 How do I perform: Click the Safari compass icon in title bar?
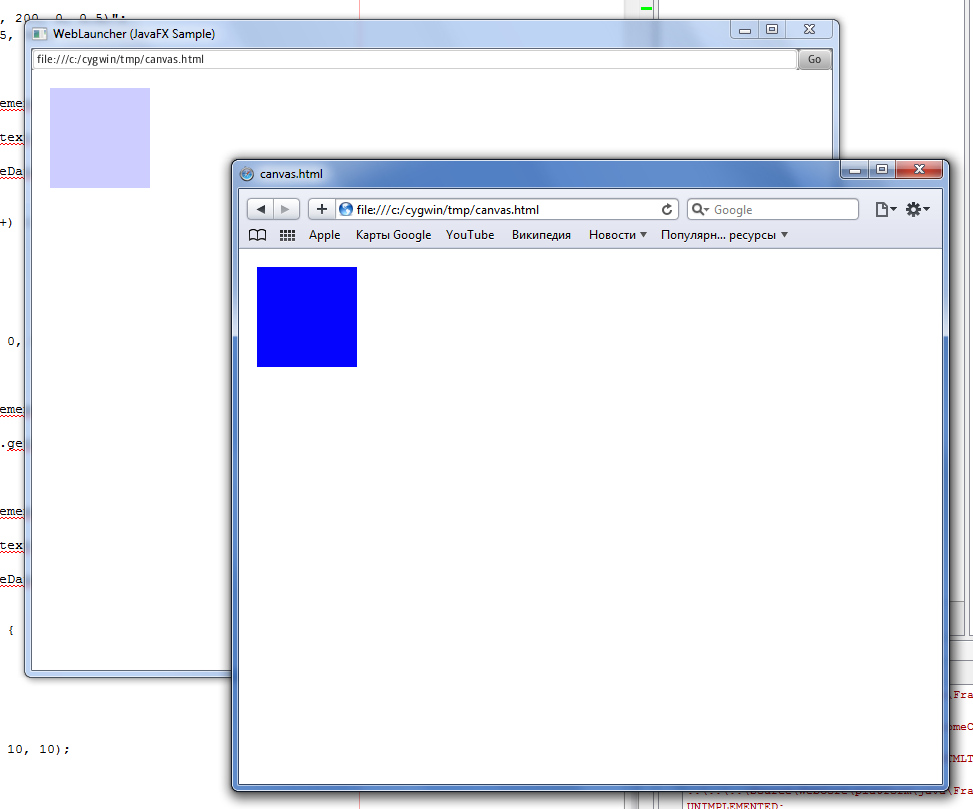pyautogui.click(x=247, y=173)
